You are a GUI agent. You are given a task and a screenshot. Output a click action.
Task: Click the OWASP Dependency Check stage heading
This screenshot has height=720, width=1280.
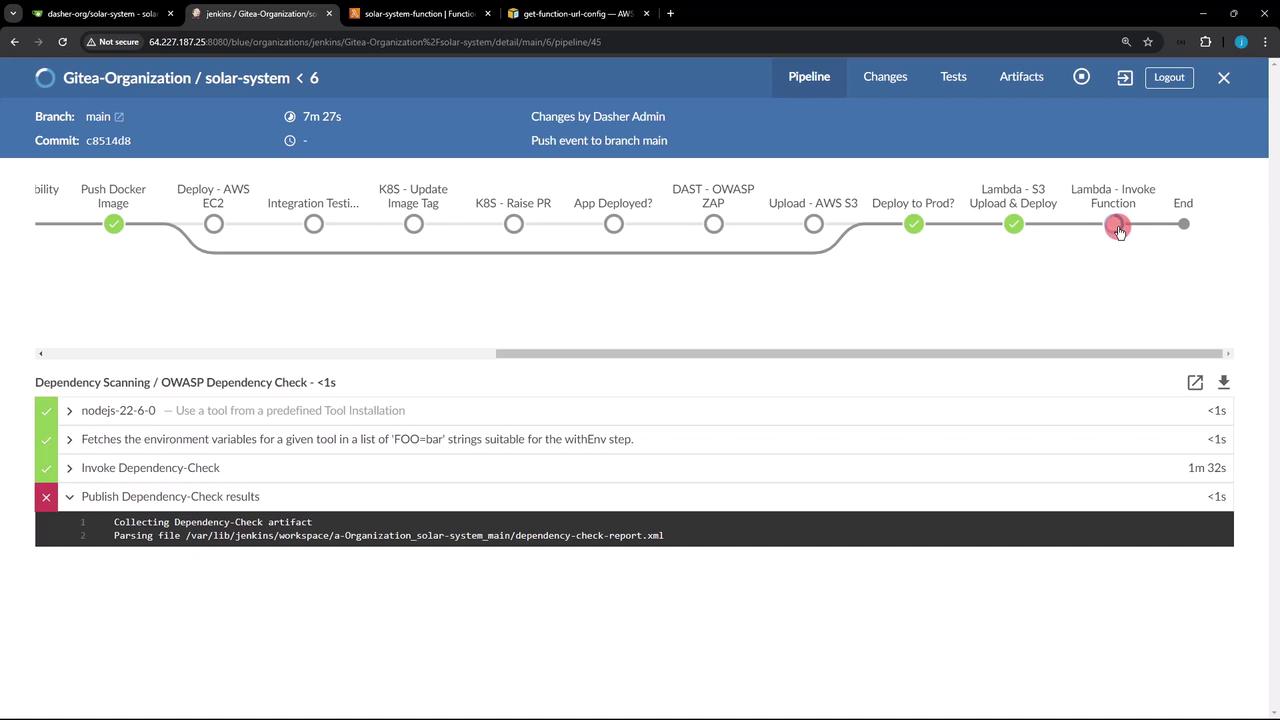(x=185, y=383)
